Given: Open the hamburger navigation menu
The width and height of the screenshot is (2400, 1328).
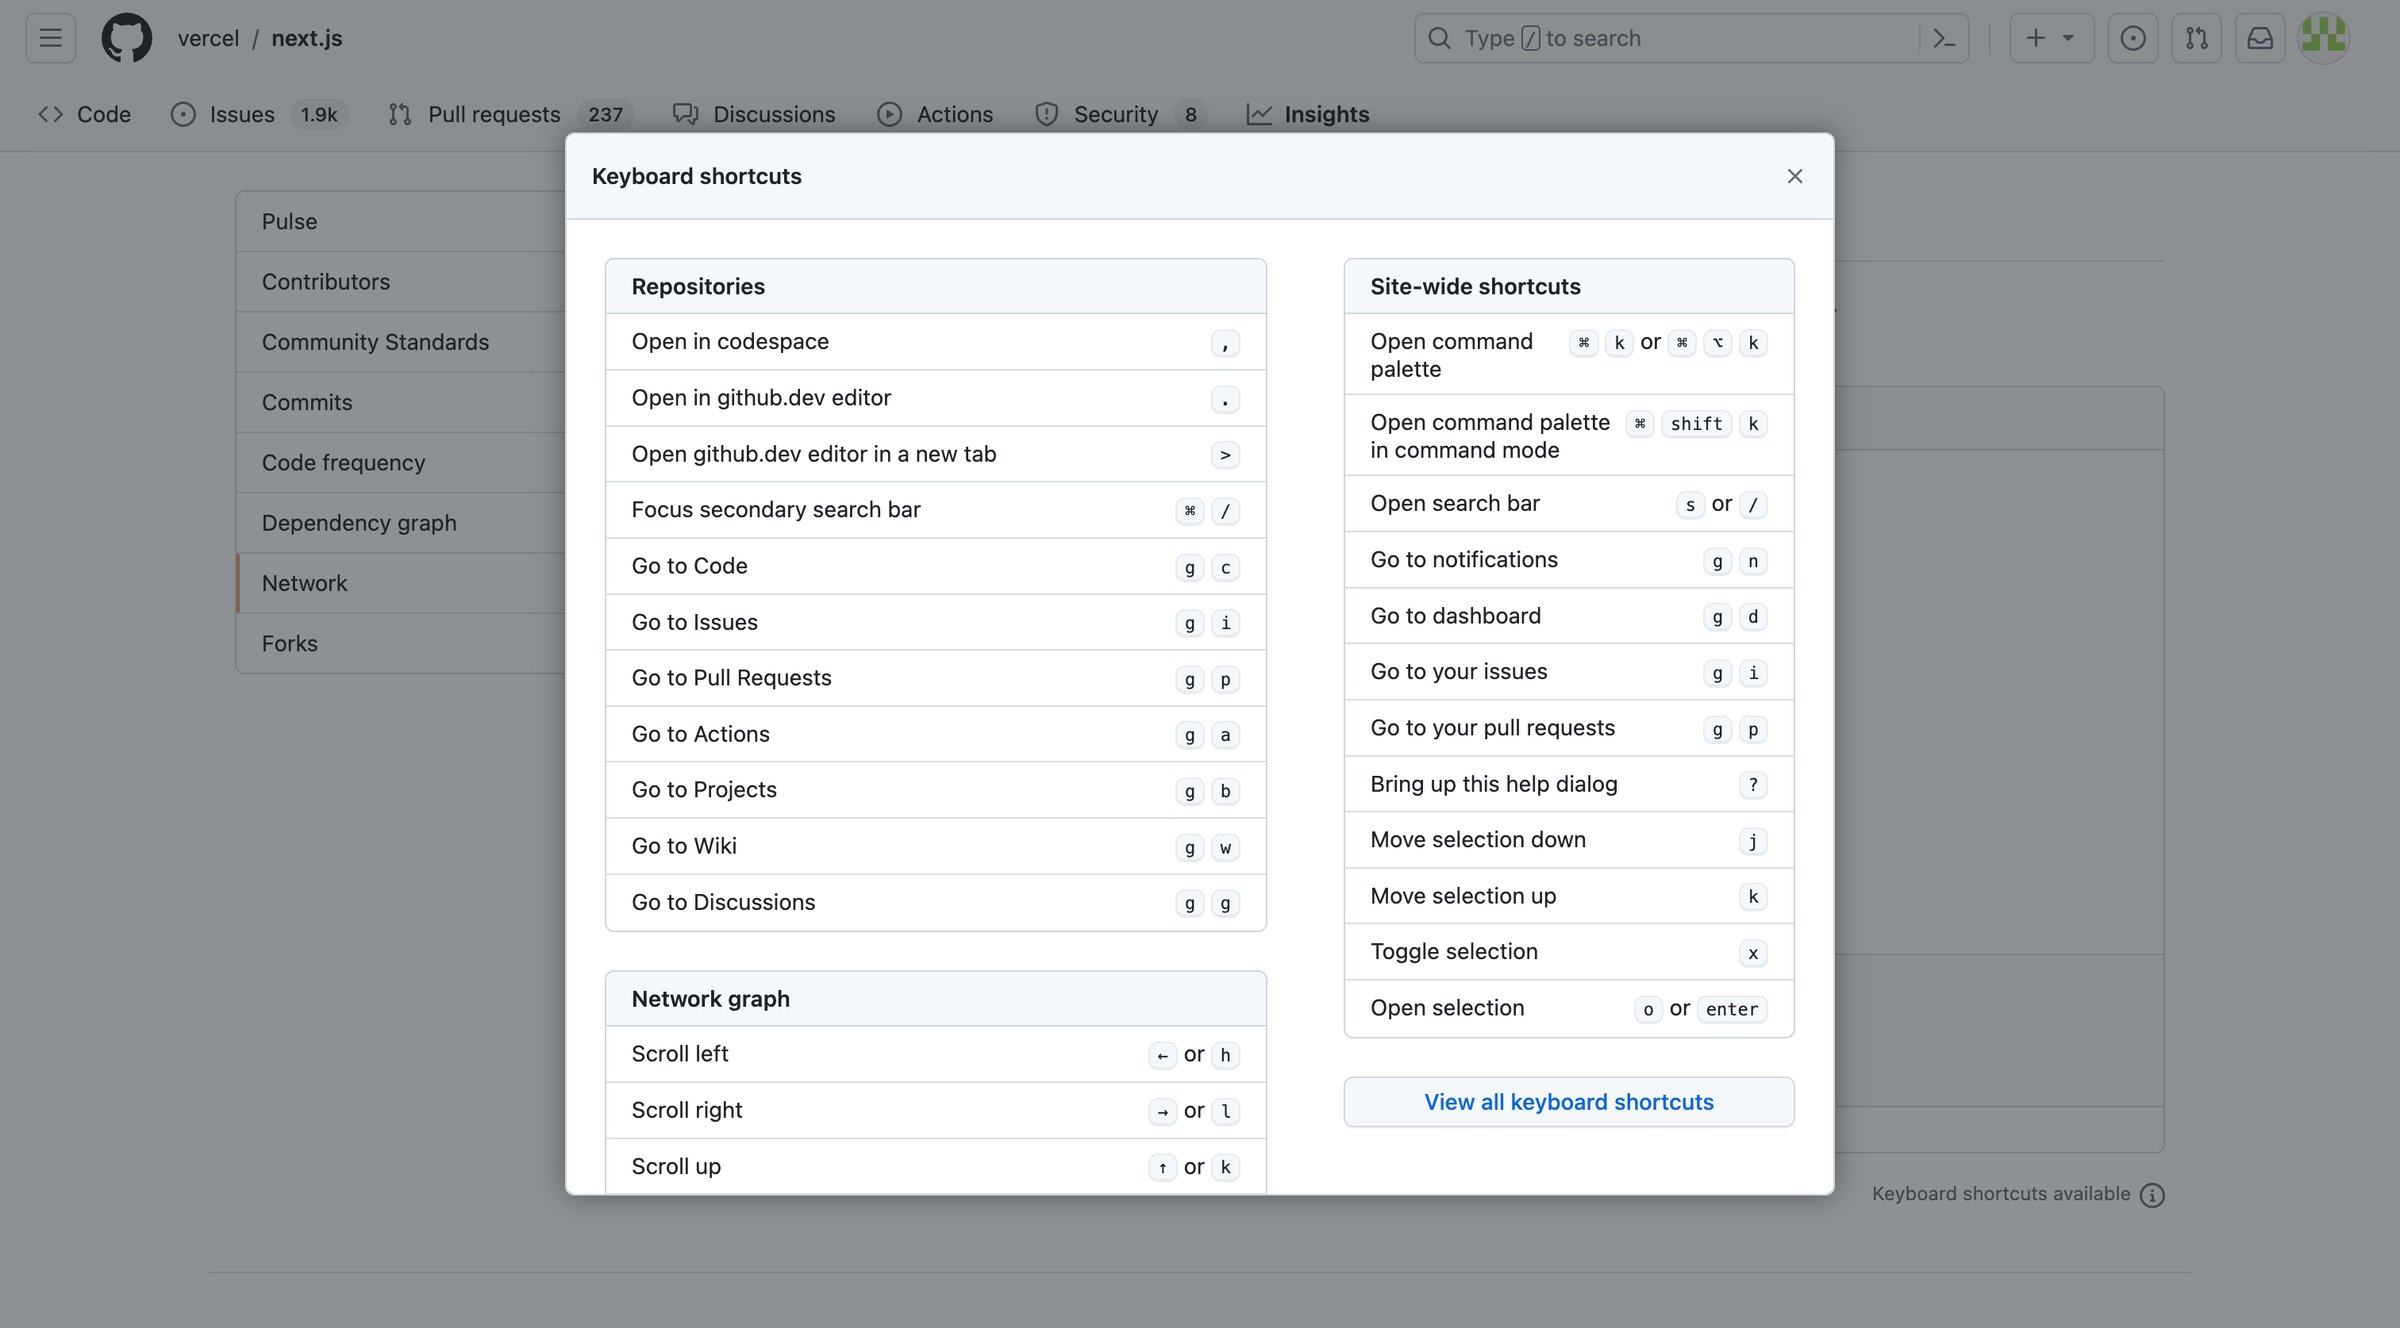Looking at the screenshot, I should pos(51,38).
